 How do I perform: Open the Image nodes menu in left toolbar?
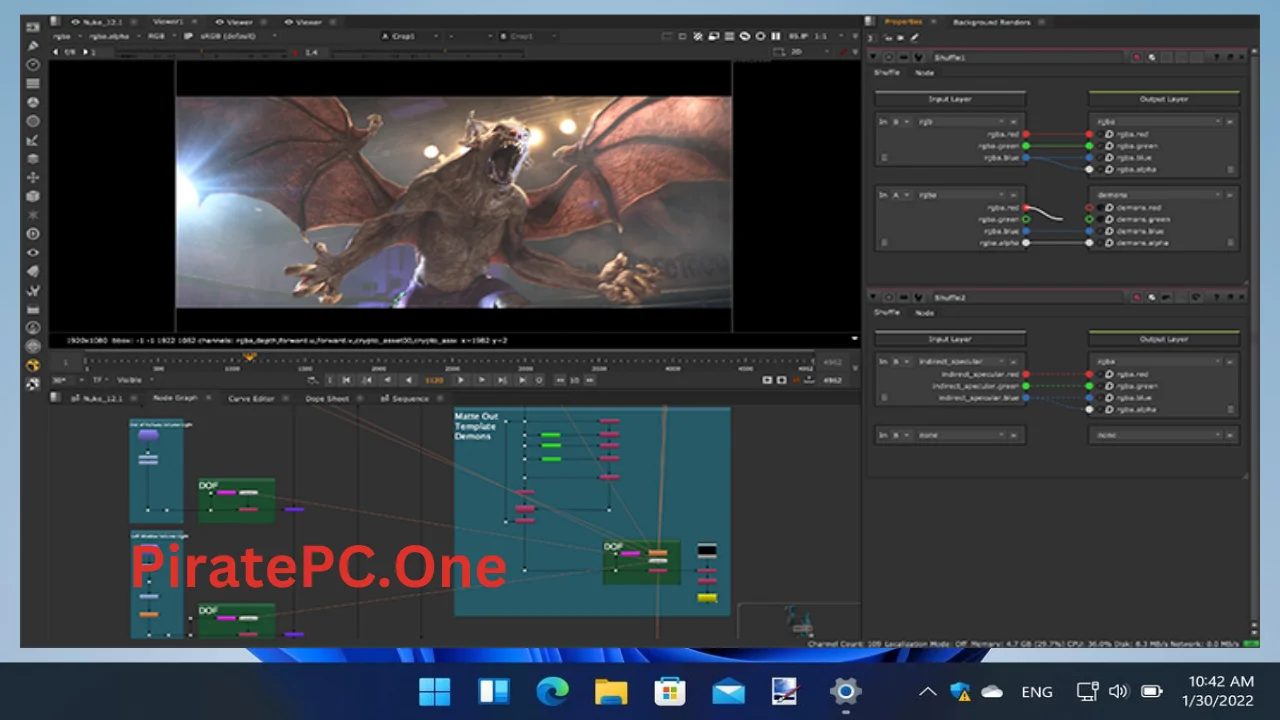point(33,27)
